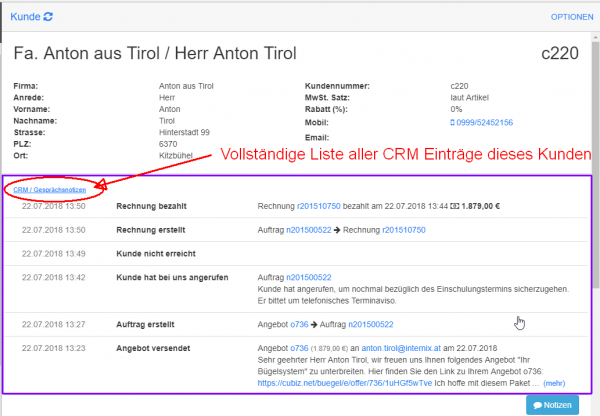
Task: Open the cubiz.net offer URL link
Action: [345, 383]
